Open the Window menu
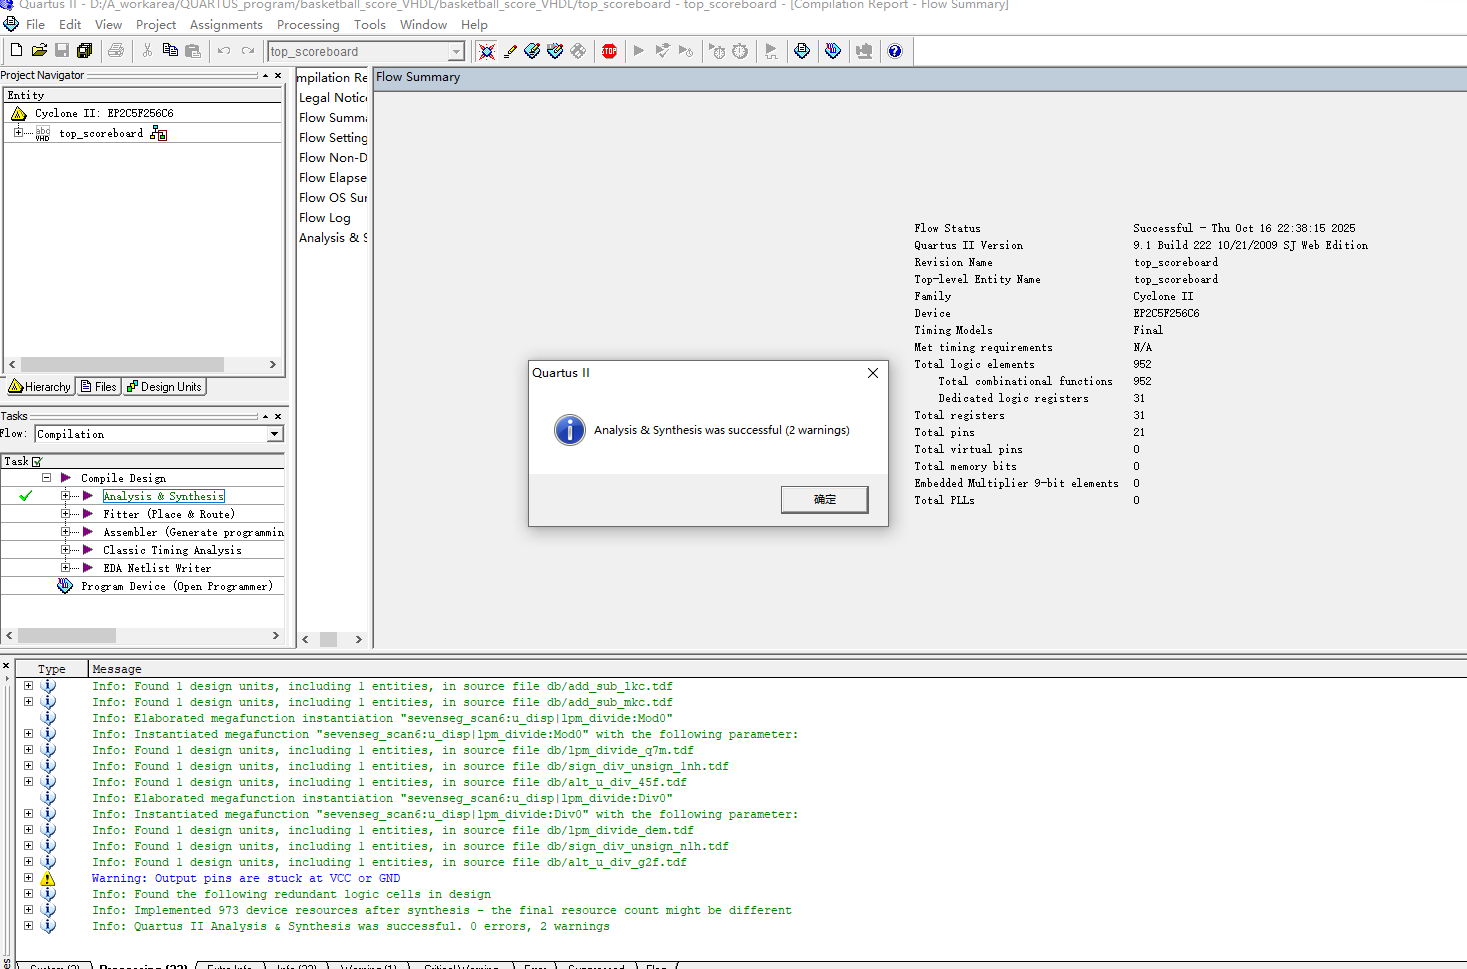1467x969 pixels. pyautogui.click(x=423, y=24)
